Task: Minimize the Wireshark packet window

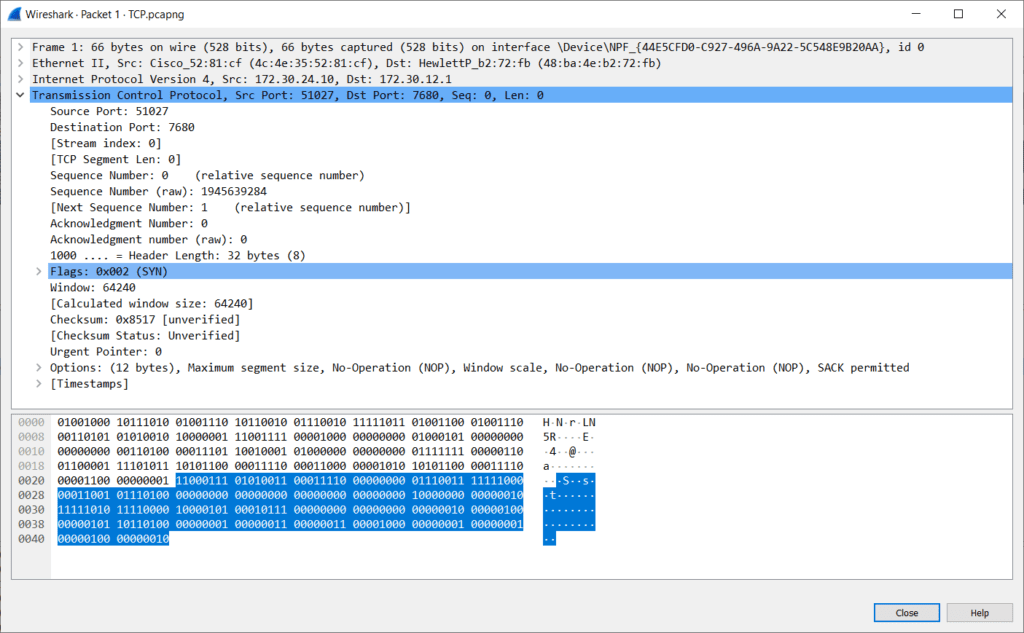Action: tap(916, 14)
